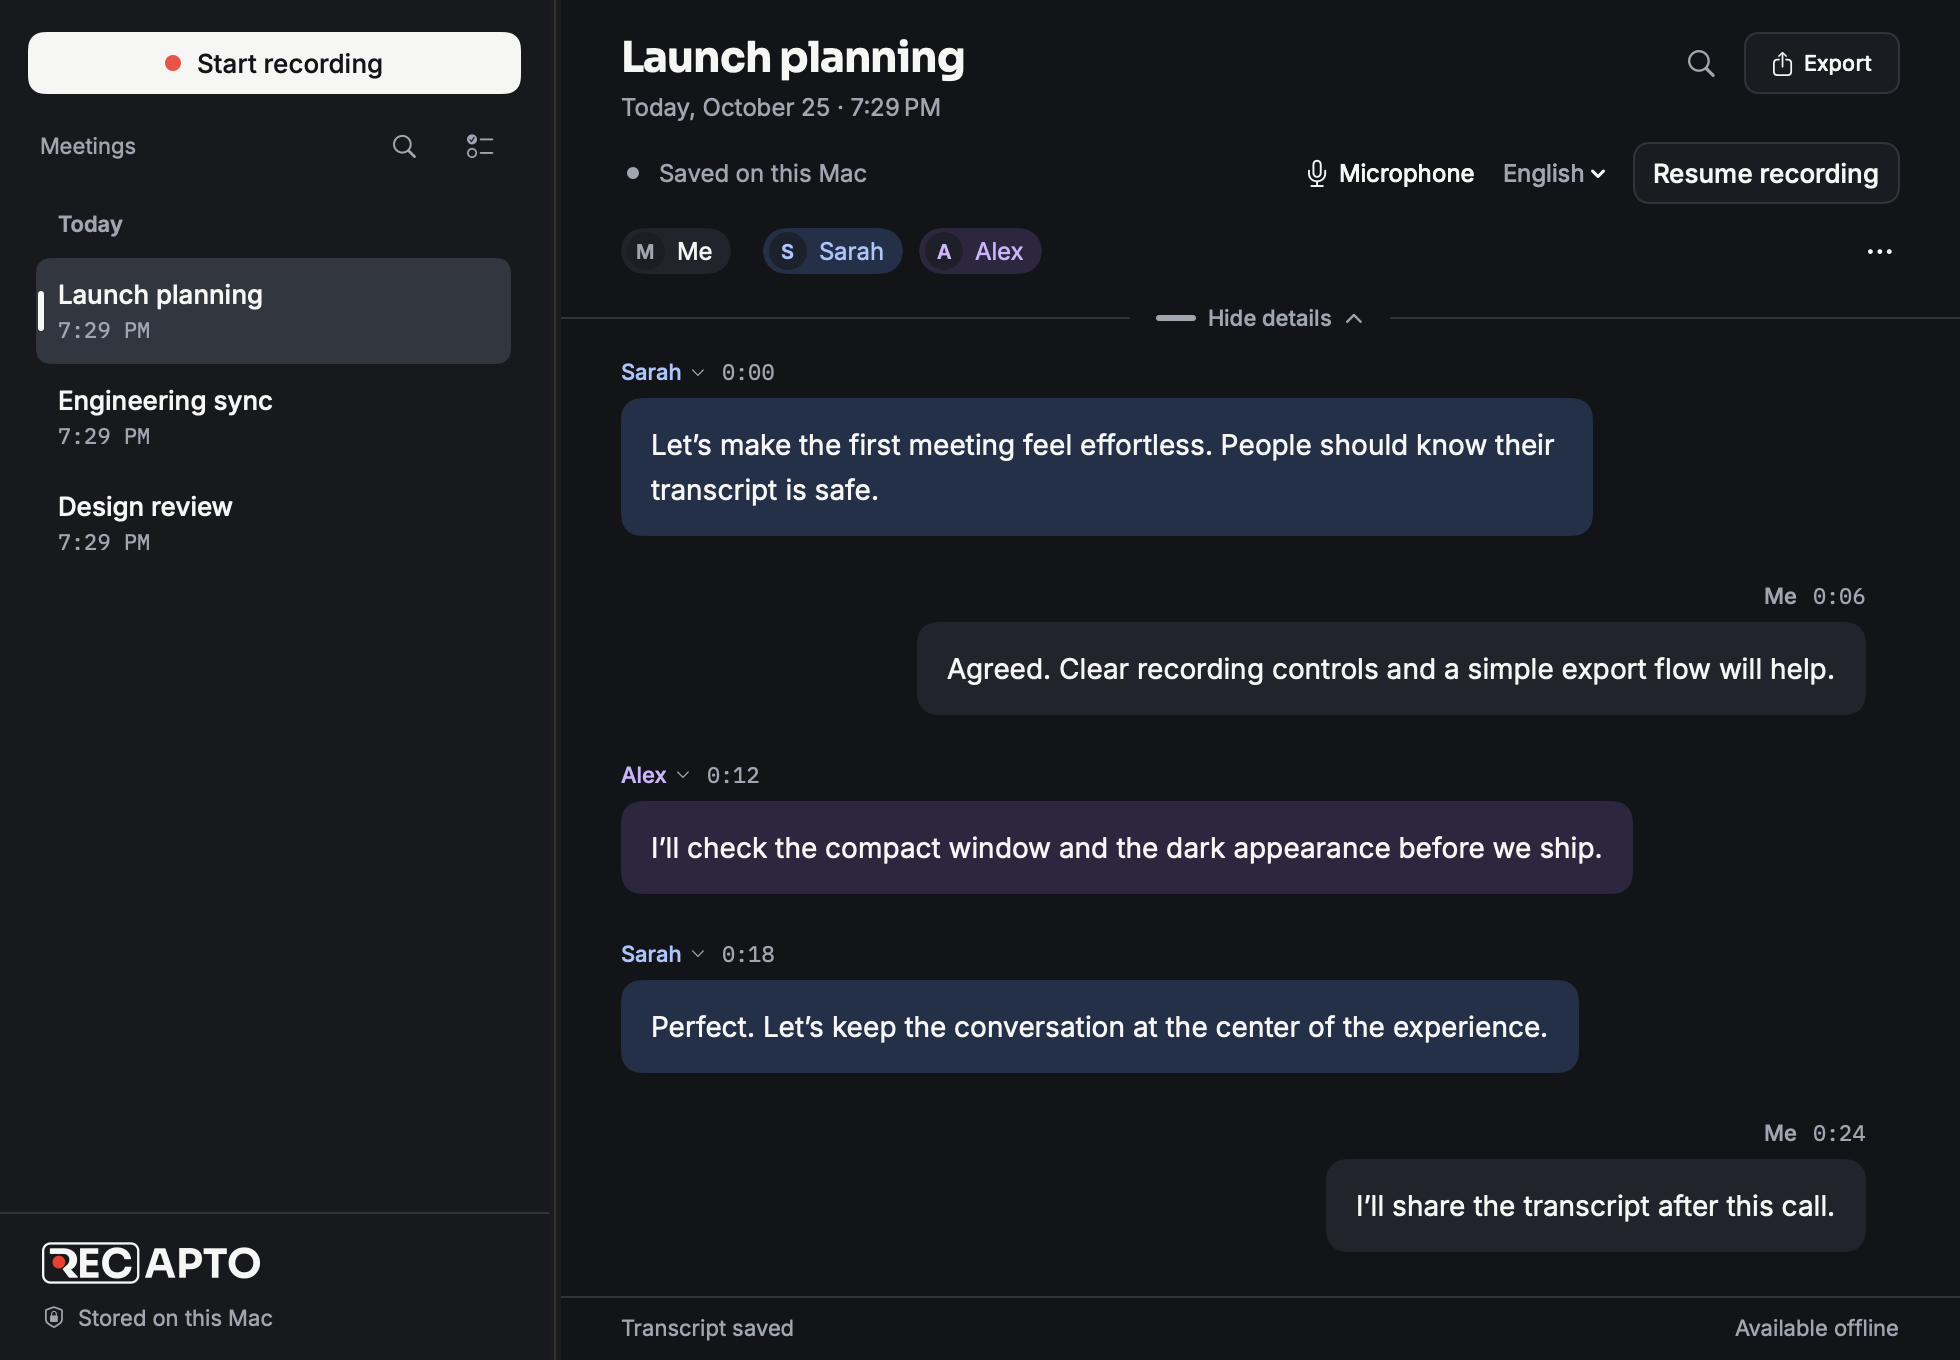This screenshot has width=1960, height=1360.
Task: Click the Launch planning title
Action: point(793,57)
